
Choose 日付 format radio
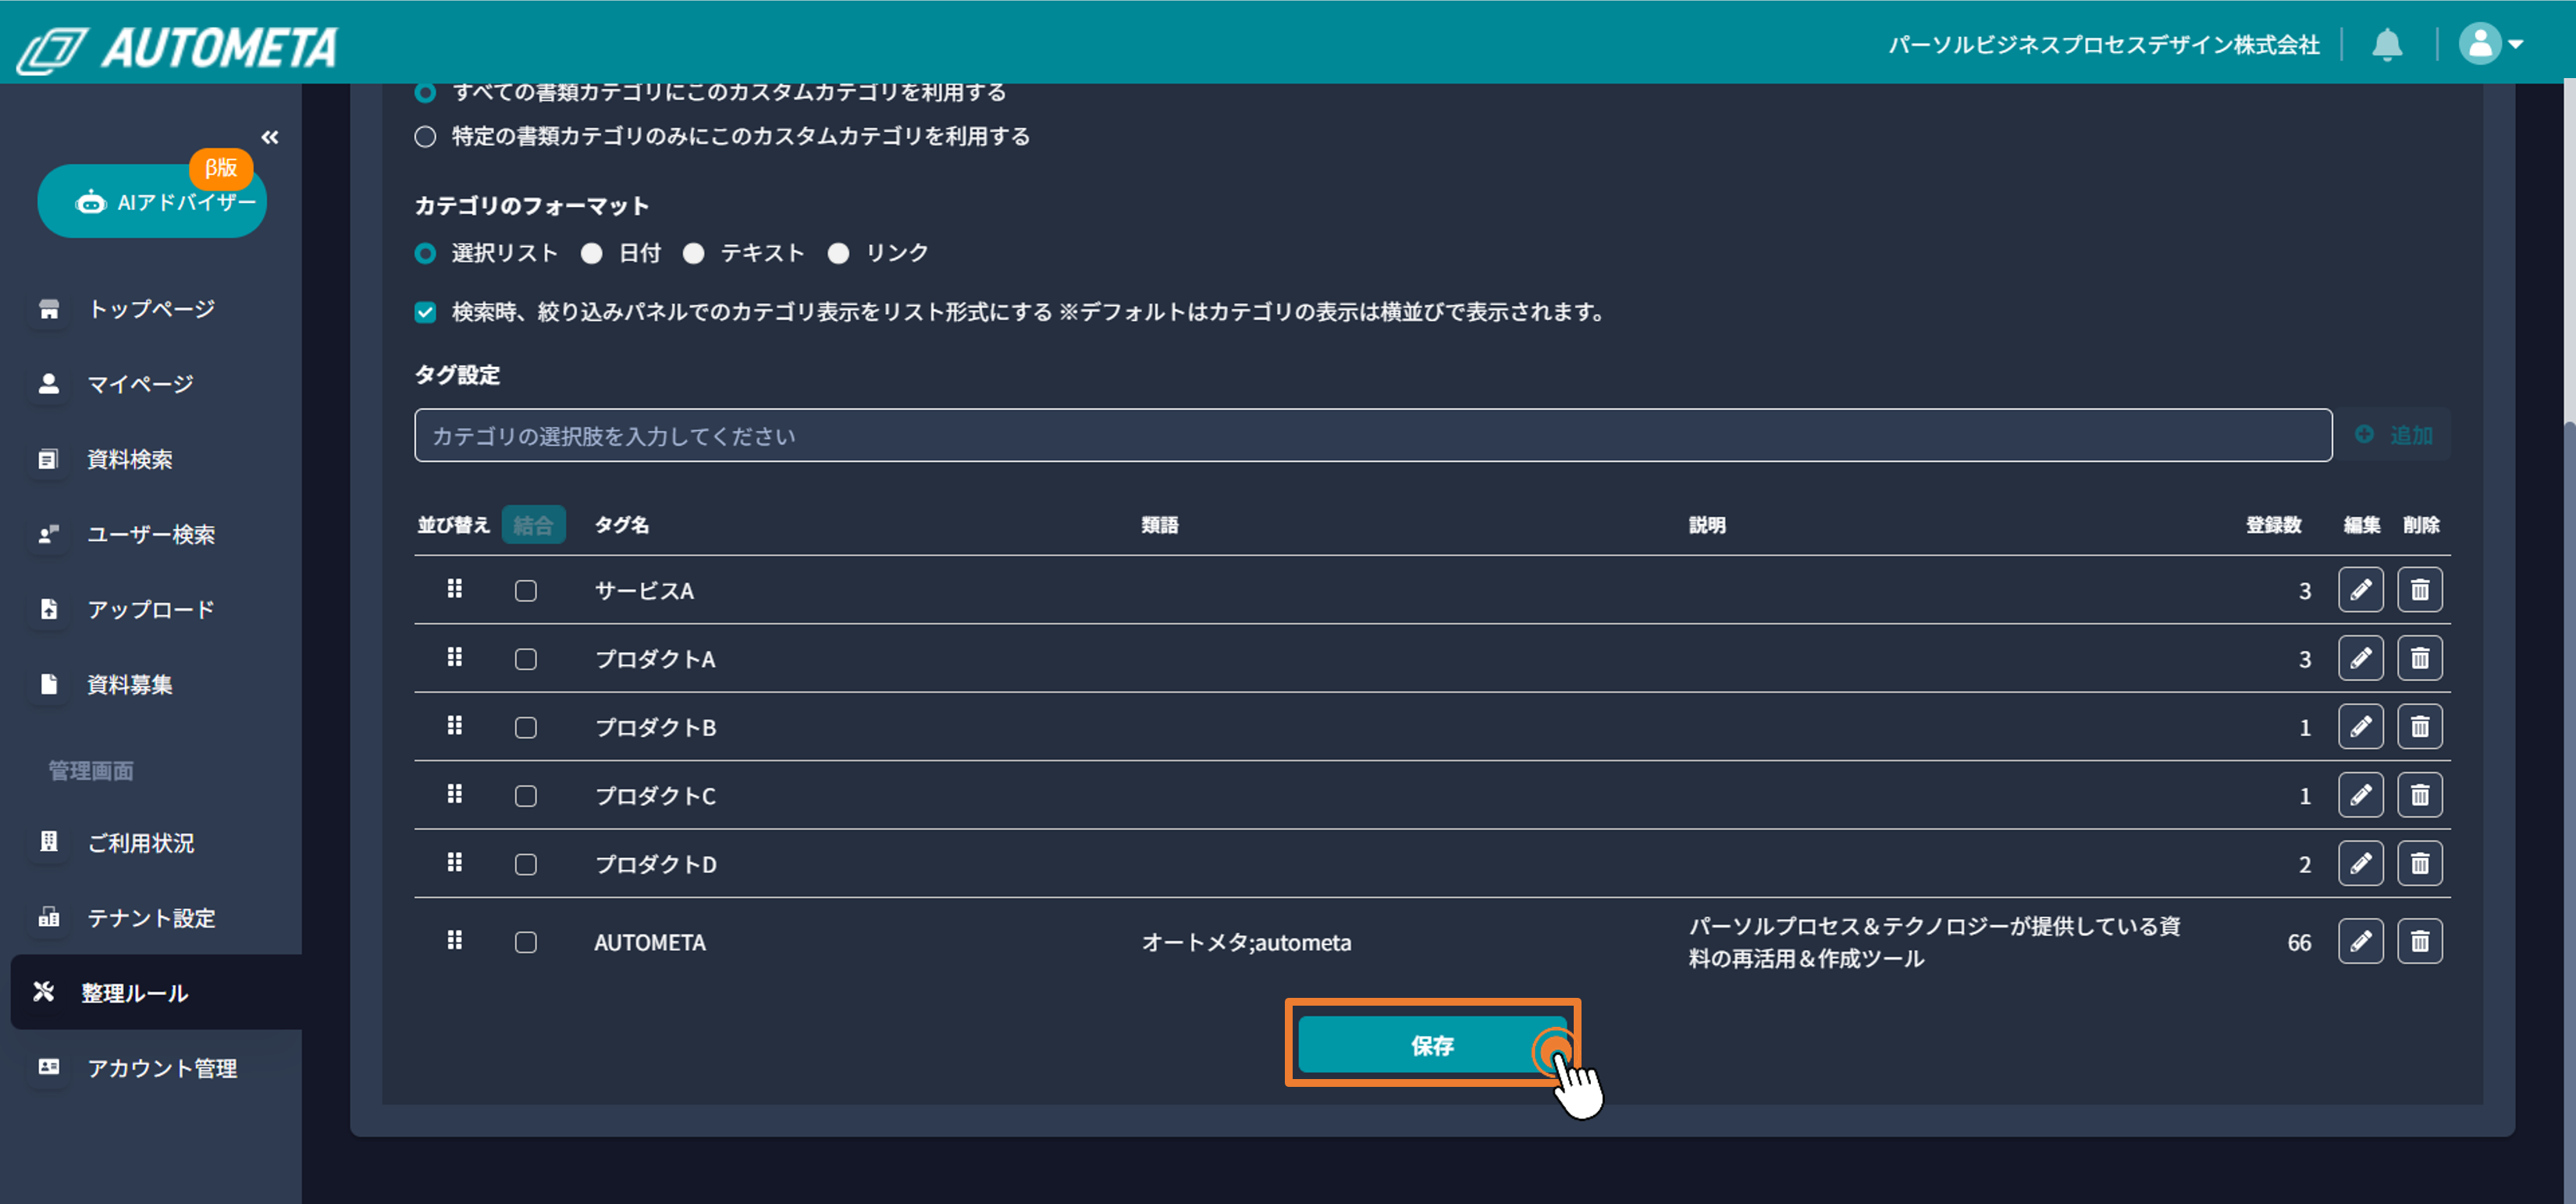592,253
